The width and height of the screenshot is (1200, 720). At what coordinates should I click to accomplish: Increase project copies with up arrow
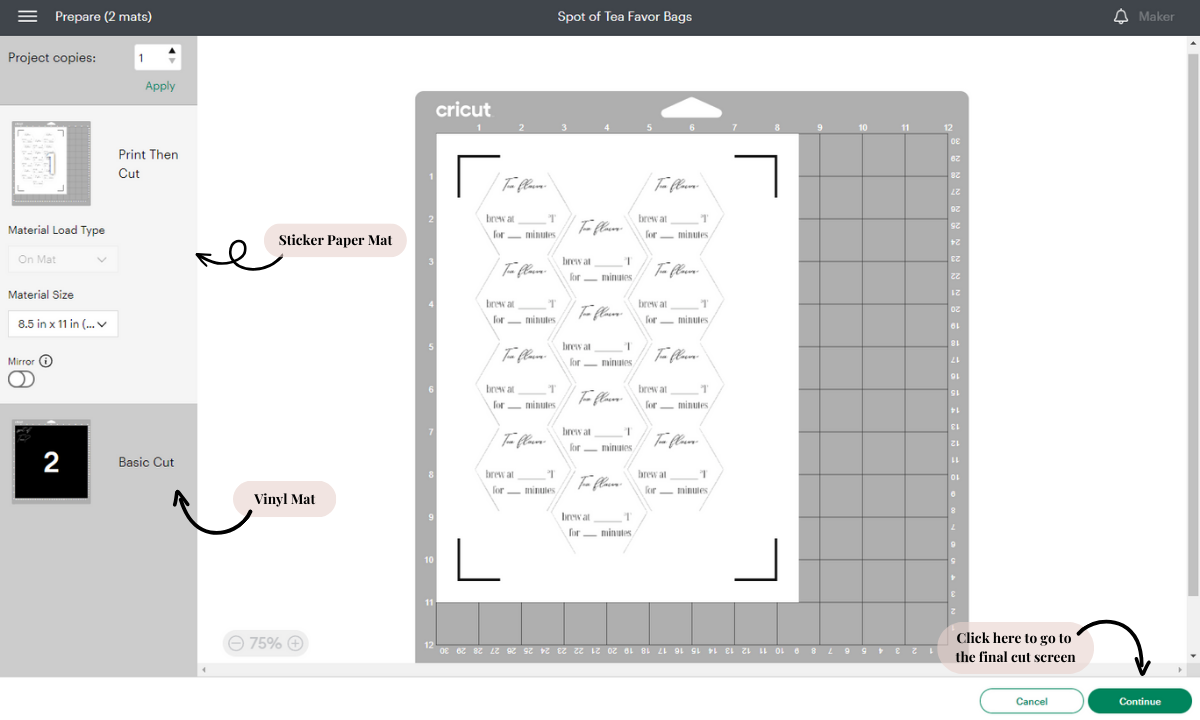tap(172, 51)
